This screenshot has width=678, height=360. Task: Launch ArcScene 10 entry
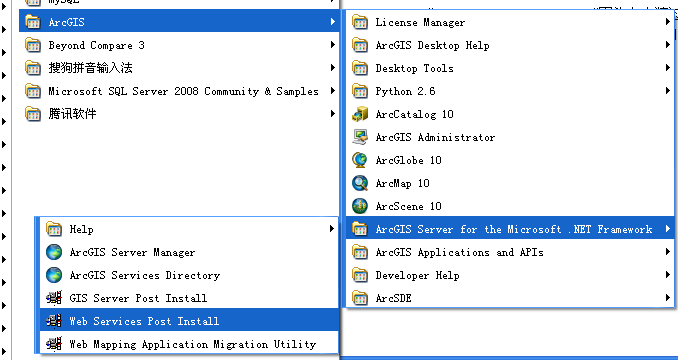tap(510, 206)
